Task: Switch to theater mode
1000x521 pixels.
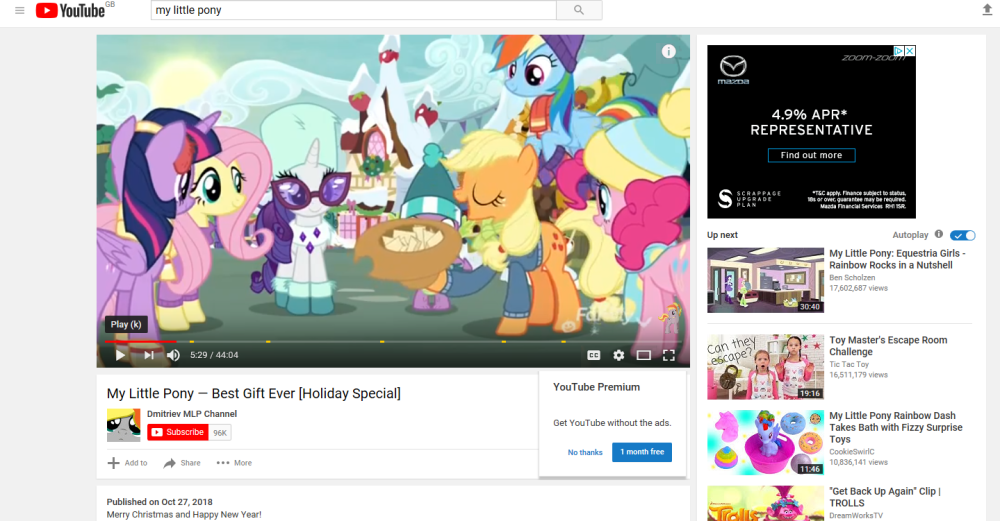Action: (643, 355)
